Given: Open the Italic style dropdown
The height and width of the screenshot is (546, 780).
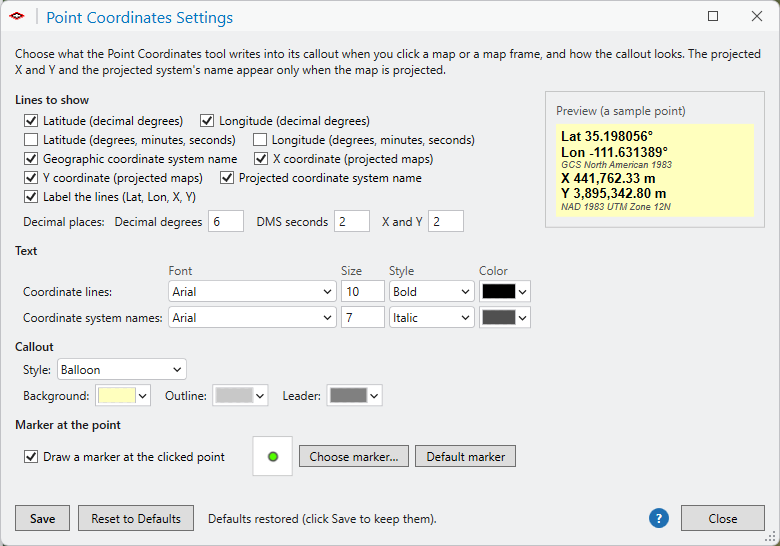Looking at the screenshot, I should (x=431, y=317).
